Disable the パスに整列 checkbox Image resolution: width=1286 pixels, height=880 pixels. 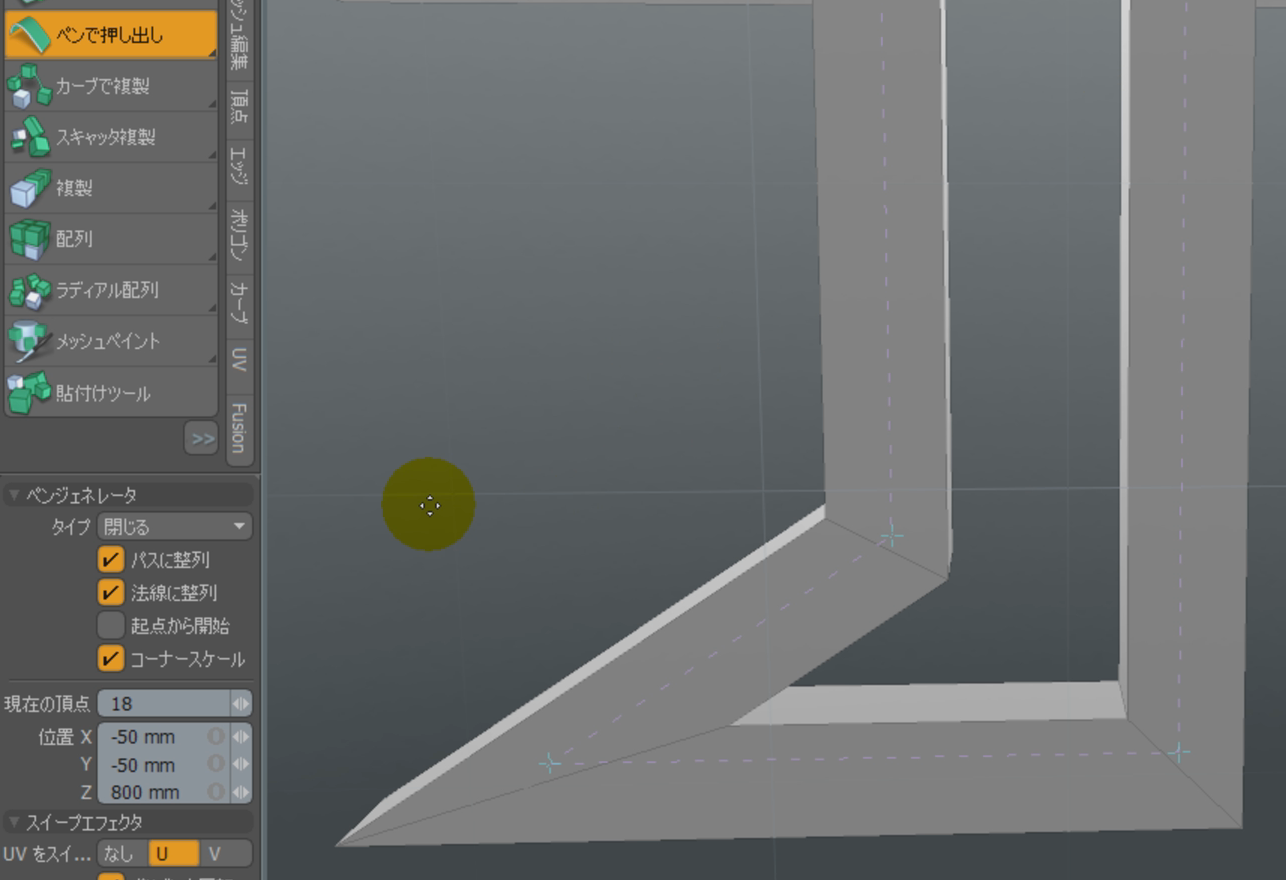coord(111,560)
